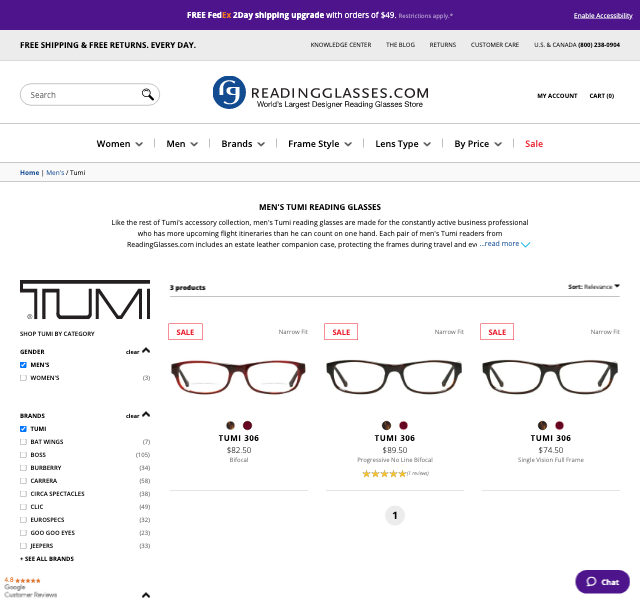This screenshot has width=640, height=600.
Task: Check the Women's gender filter
Action: [23, 378]
